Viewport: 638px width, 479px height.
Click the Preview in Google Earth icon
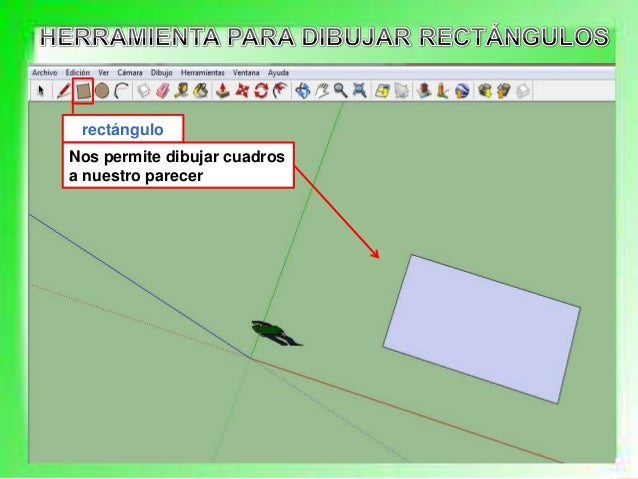click(x=462, y=91)
